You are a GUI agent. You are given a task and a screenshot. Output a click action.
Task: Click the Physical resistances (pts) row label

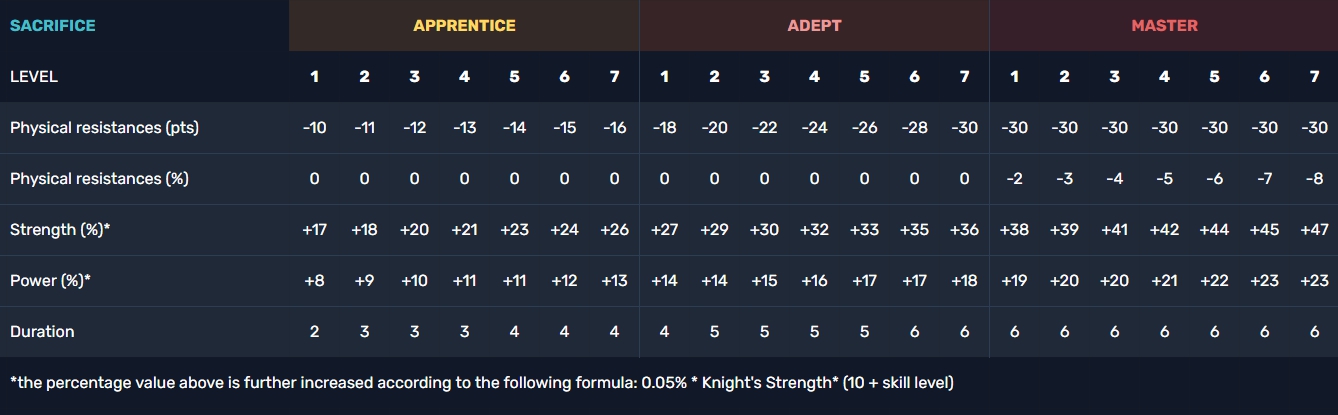click(x=104, y=128)
